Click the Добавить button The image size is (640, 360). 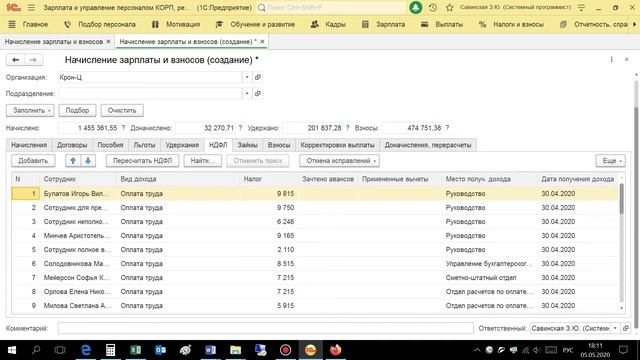tap(33, 161)
